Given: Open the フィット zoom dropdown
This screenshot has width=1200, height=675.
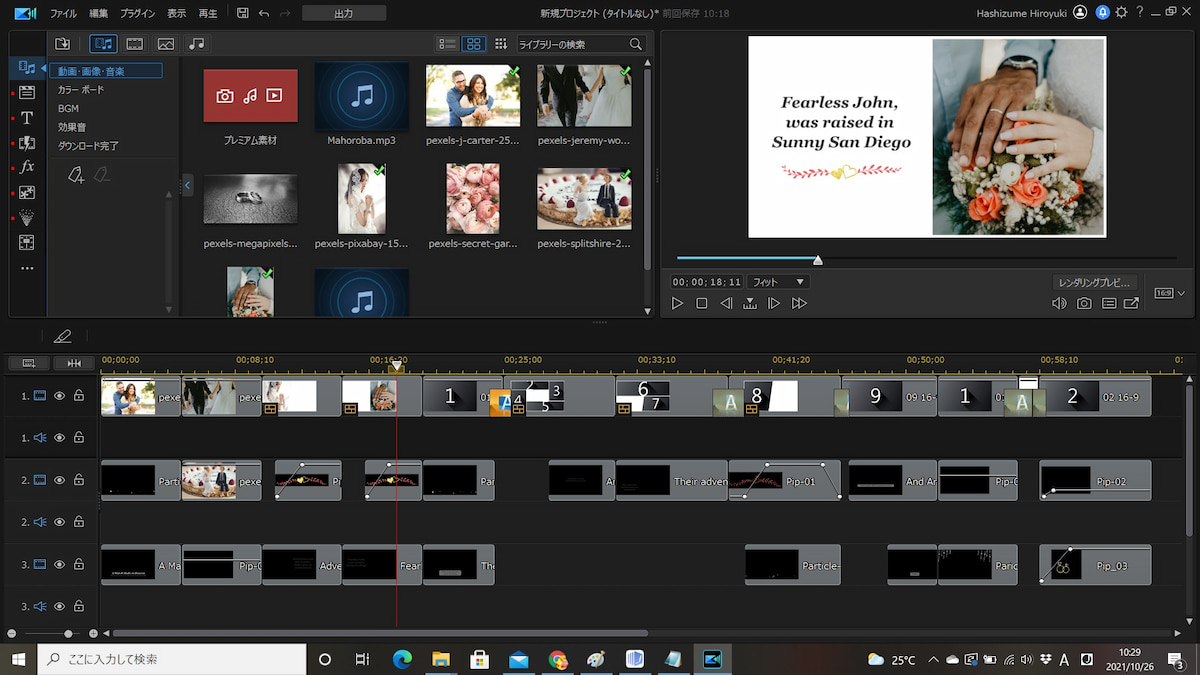Looking at the screenshot, I should [x=778, y=282].
